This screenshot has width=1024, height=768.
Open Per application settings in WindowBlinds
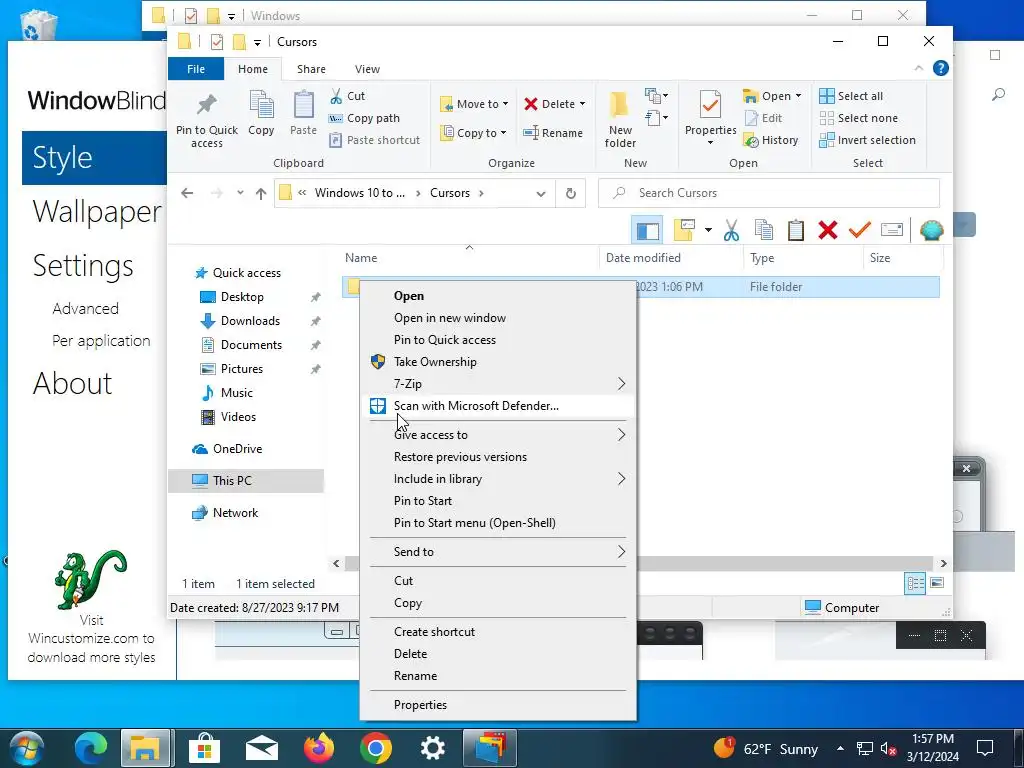pyautogui.click(x=101, y=340)
